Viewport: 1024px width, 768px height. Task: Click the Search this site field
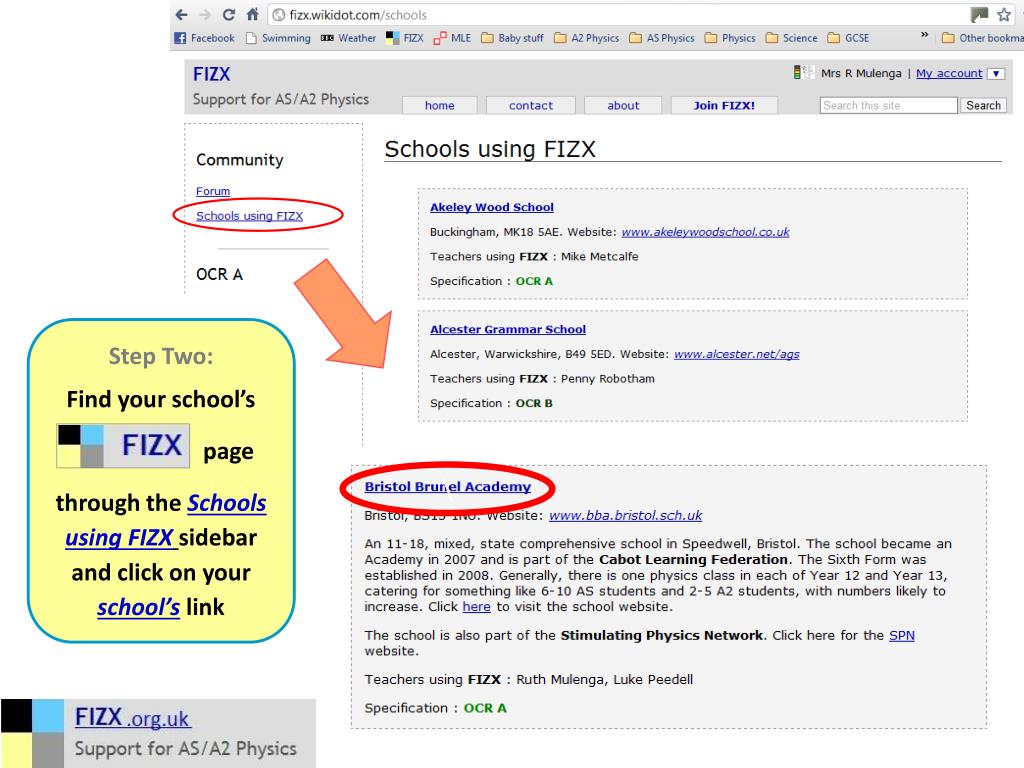coord(888,105)
